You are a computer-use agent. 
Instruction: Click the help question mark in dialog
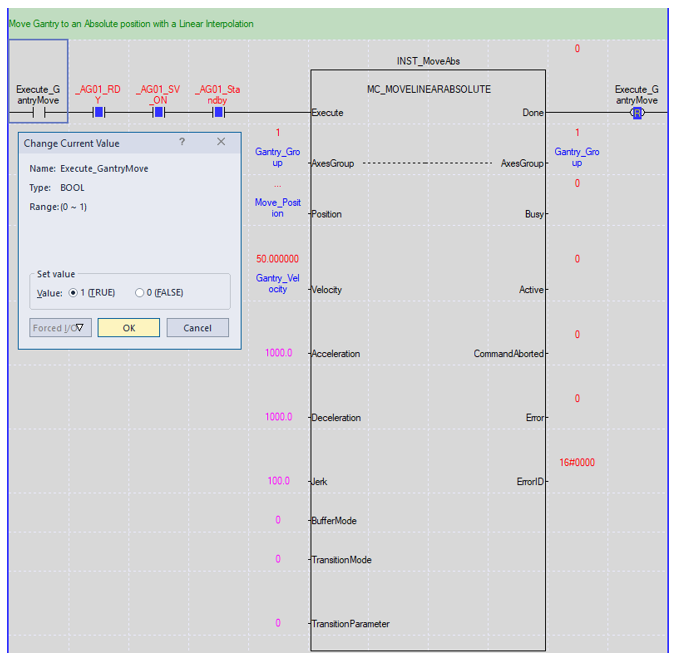[x=182, y=142]
